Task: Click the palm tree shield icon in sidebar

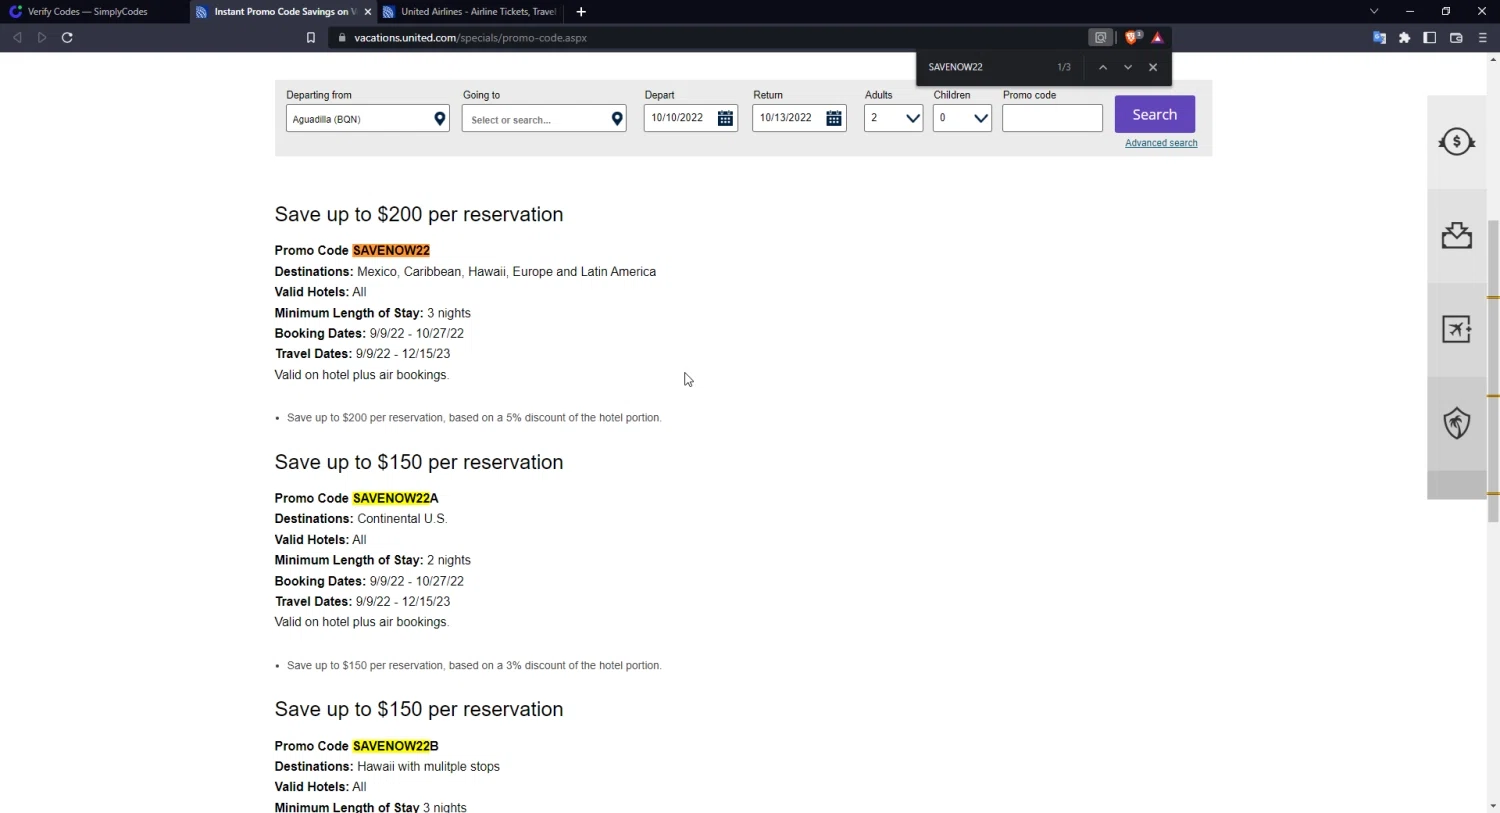Action: click(1456, 423)
